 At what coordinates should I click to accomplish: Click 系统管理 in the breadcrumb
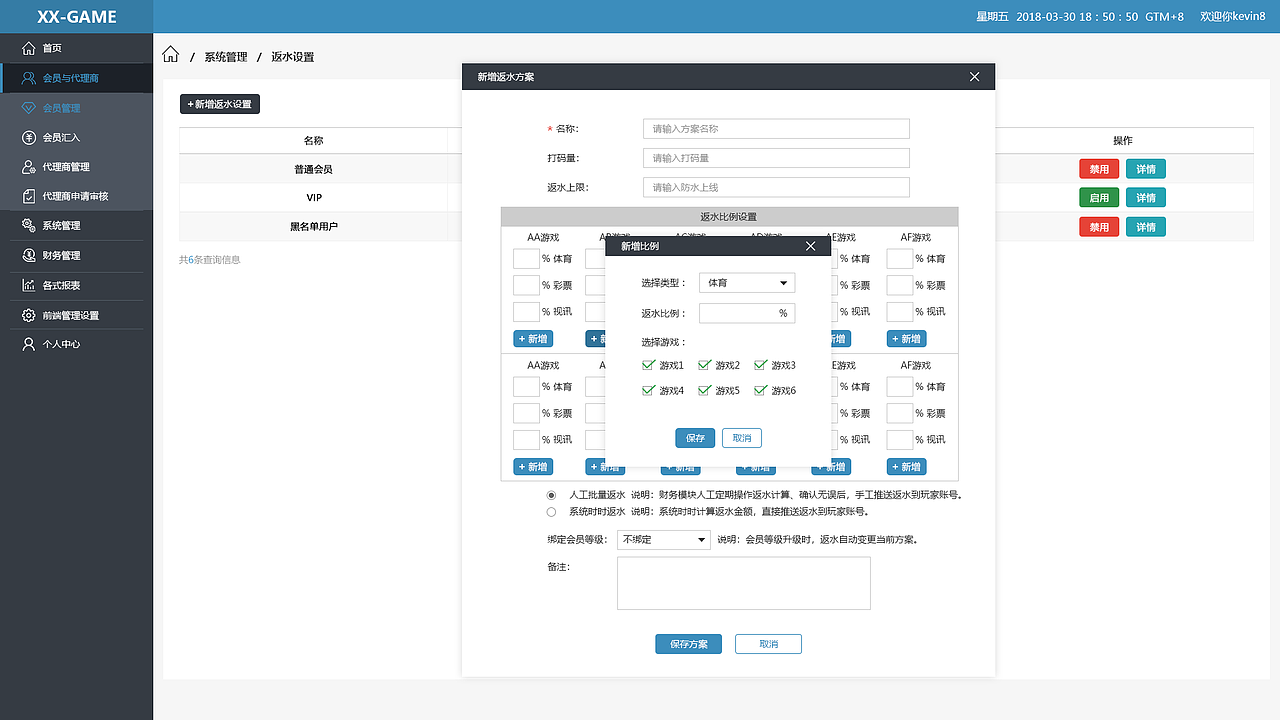point(226,57)
